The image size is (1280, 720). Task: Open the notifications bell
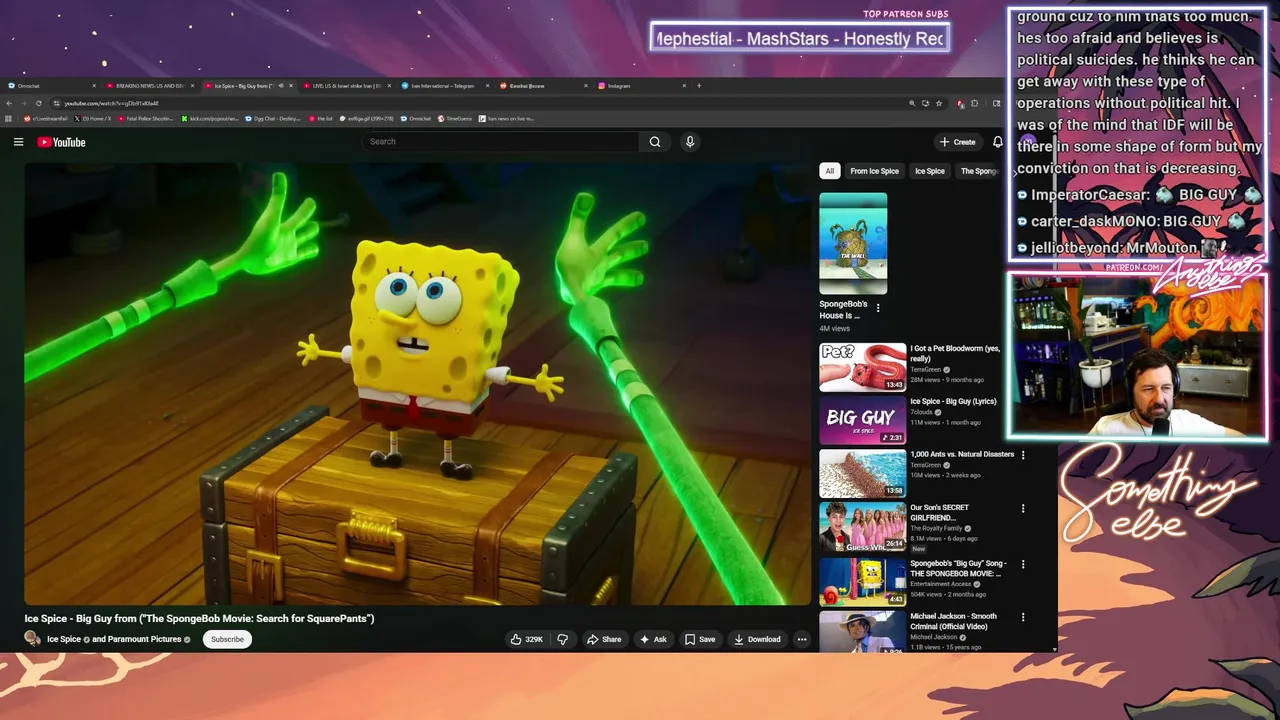point(997,142)
